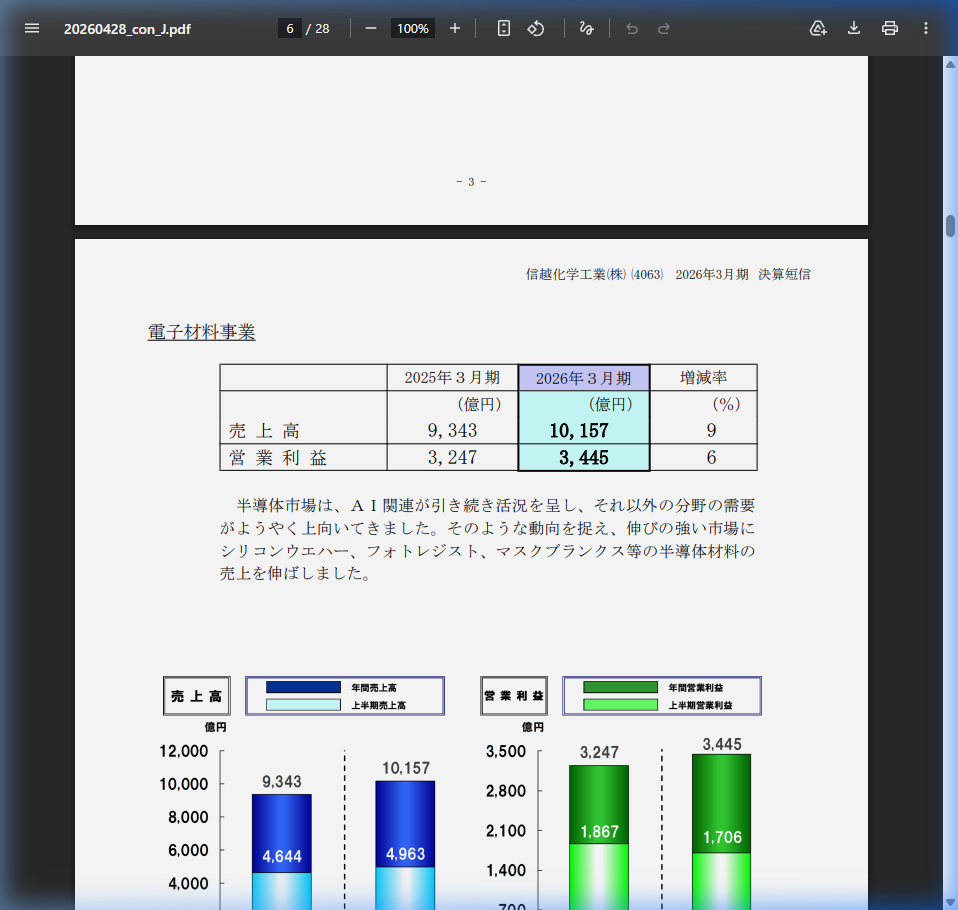Click the light green 上半期営業利益 legend swatch
958x910 pixels.
620,705
